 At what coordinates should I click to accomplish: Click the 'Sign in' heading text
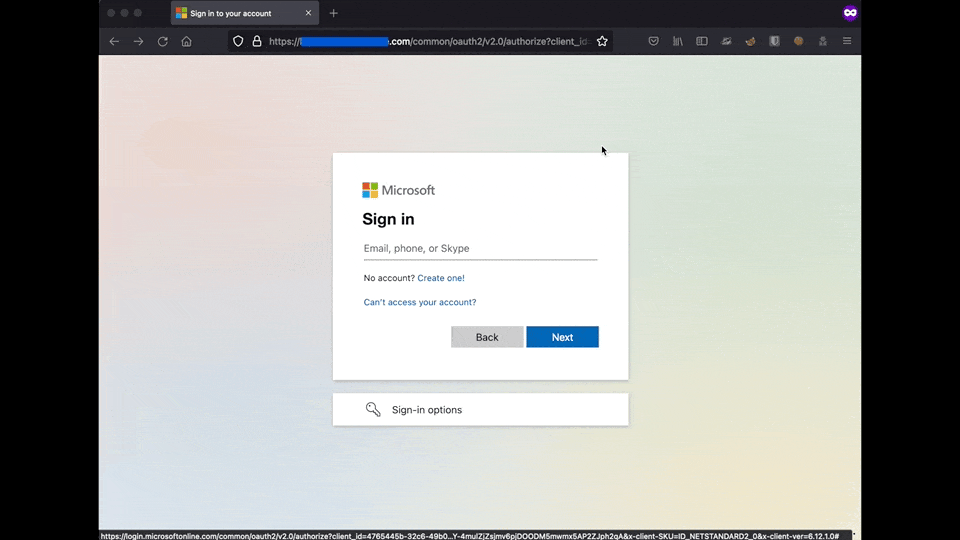click(x=388, y=219)
